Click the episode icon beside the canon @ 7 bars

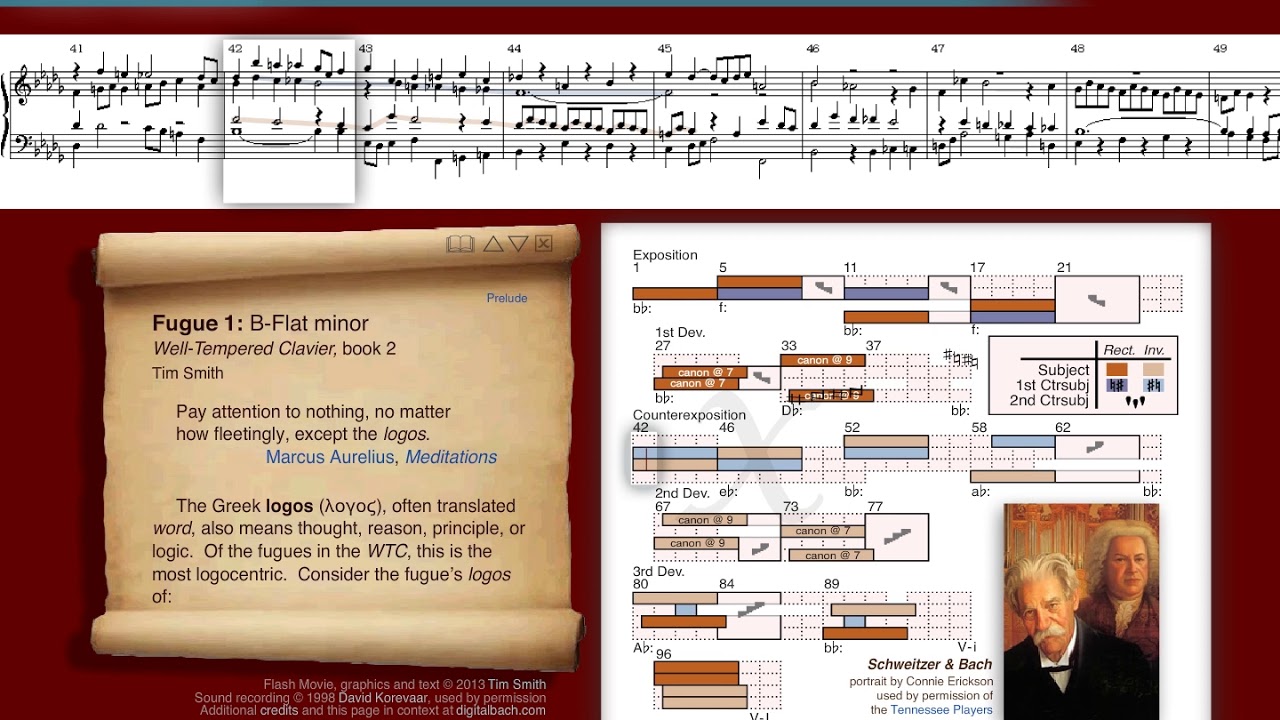click(x=760, y=377)
